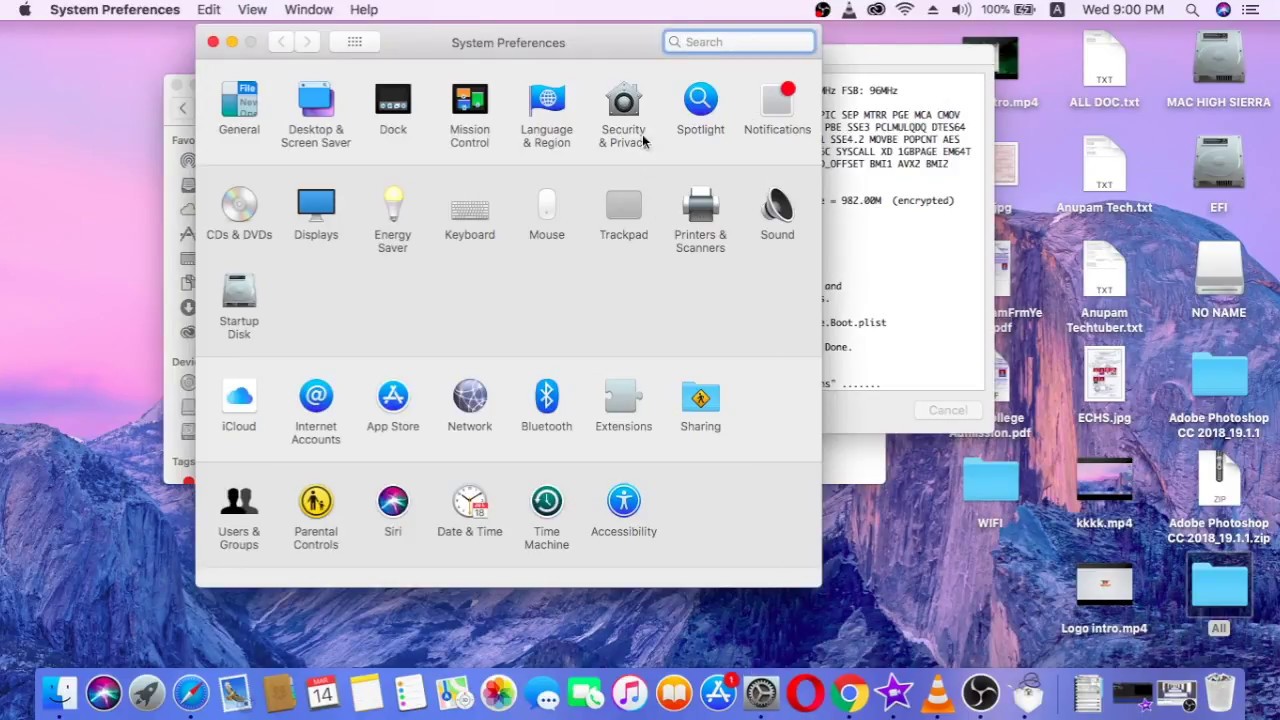Open Spotlight preferences
The height and width of the screenshot is (720, 1280).
tap(700, 108)
